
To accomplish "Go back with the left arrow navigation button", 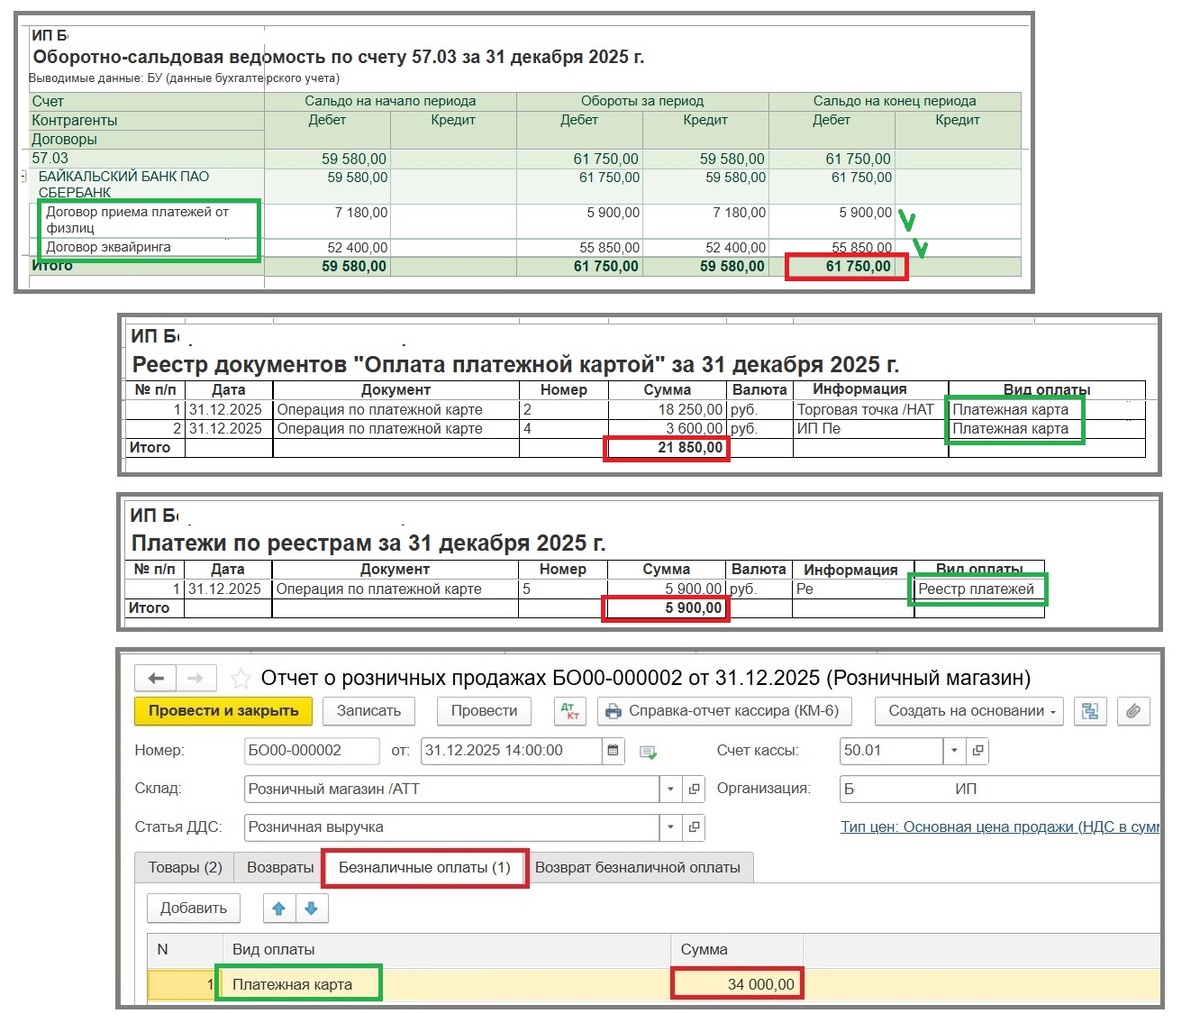I will [x=156, y=678].
